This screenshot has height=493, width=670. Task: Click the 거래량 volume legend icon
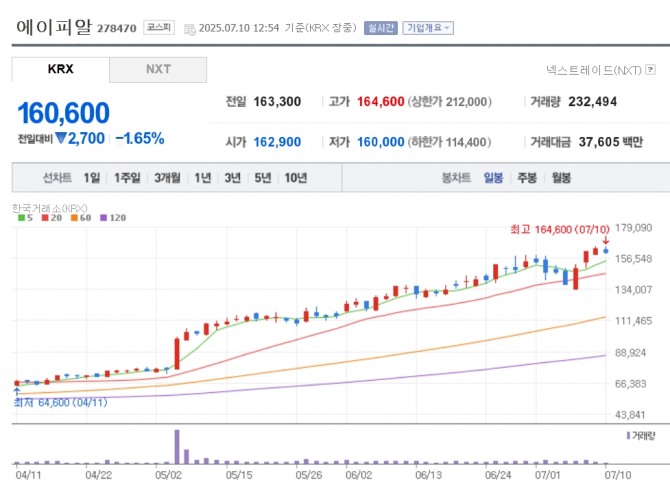click(x=627, y=436)
